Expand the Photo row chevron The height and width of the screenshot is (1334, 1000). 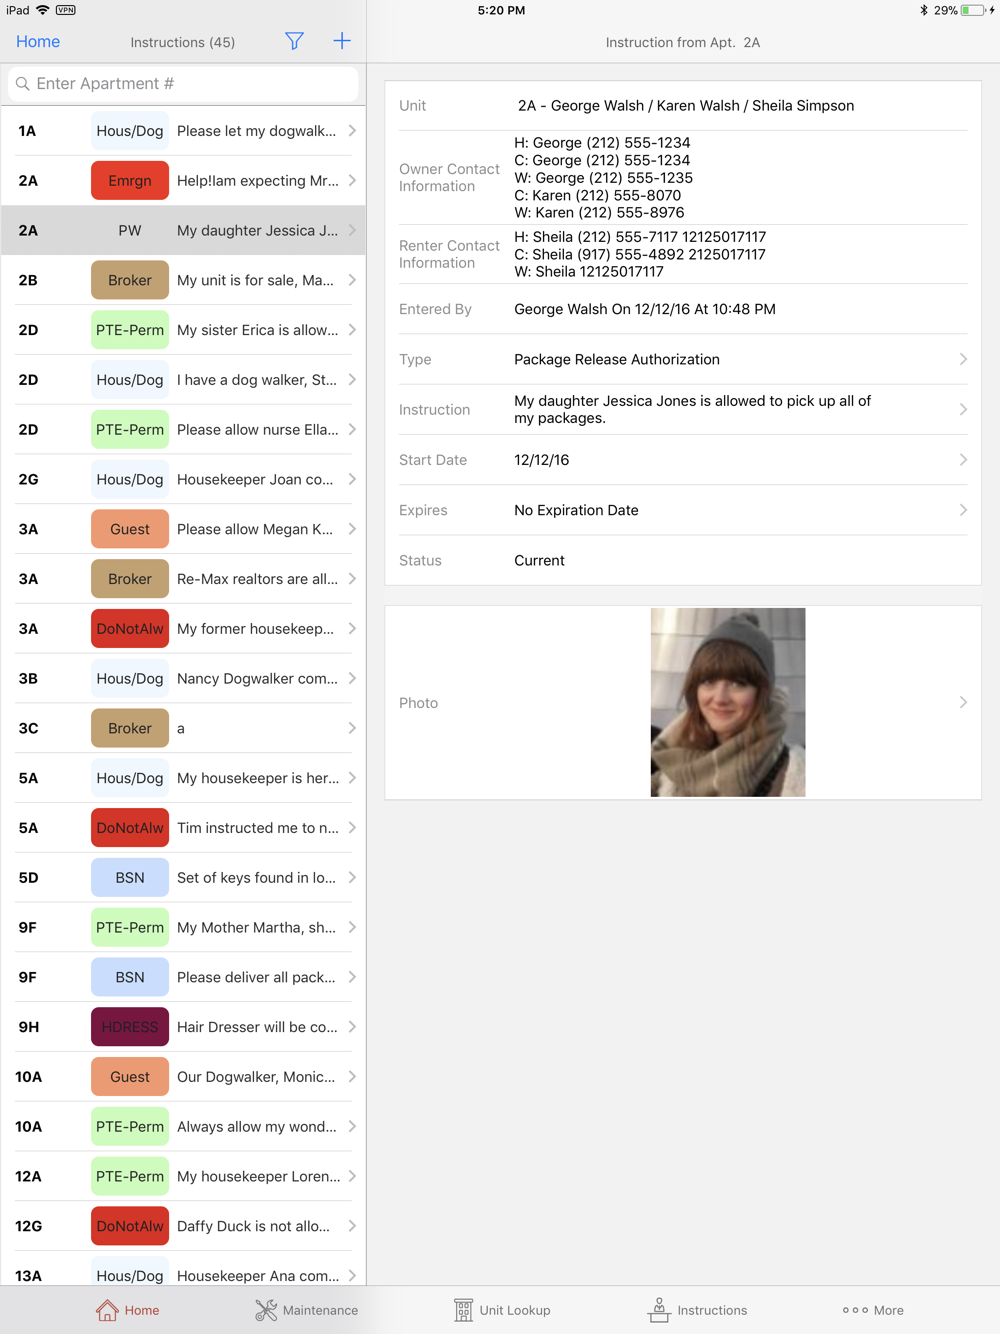963,703
